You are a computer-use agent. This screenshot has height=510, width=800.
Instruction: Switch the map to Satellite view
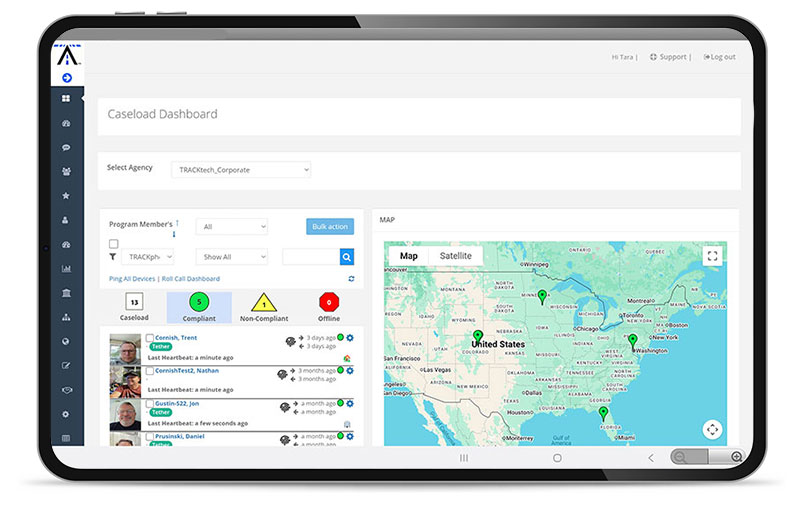point(455,256)
